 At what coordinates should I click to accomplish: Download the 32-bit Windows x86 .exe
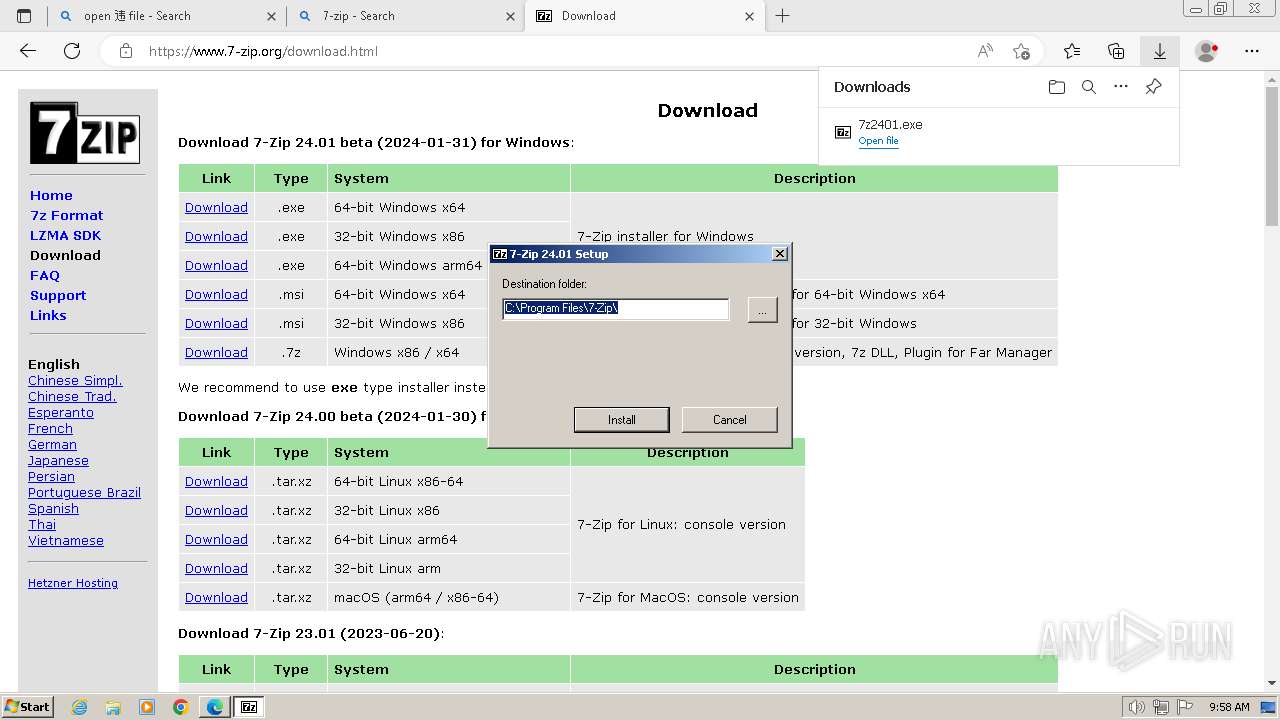(x=216, y=236)
